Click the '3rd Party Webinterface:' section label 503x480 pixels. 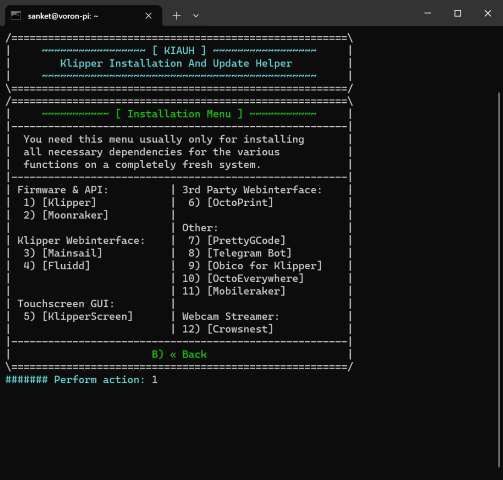[252, 190]
